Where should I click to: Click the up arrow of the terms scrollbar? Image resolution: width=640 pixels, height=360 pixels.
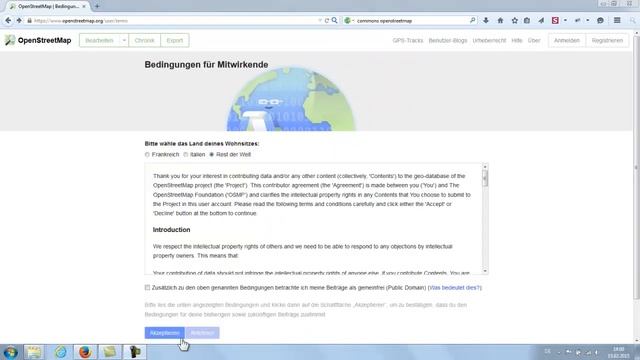485,167
